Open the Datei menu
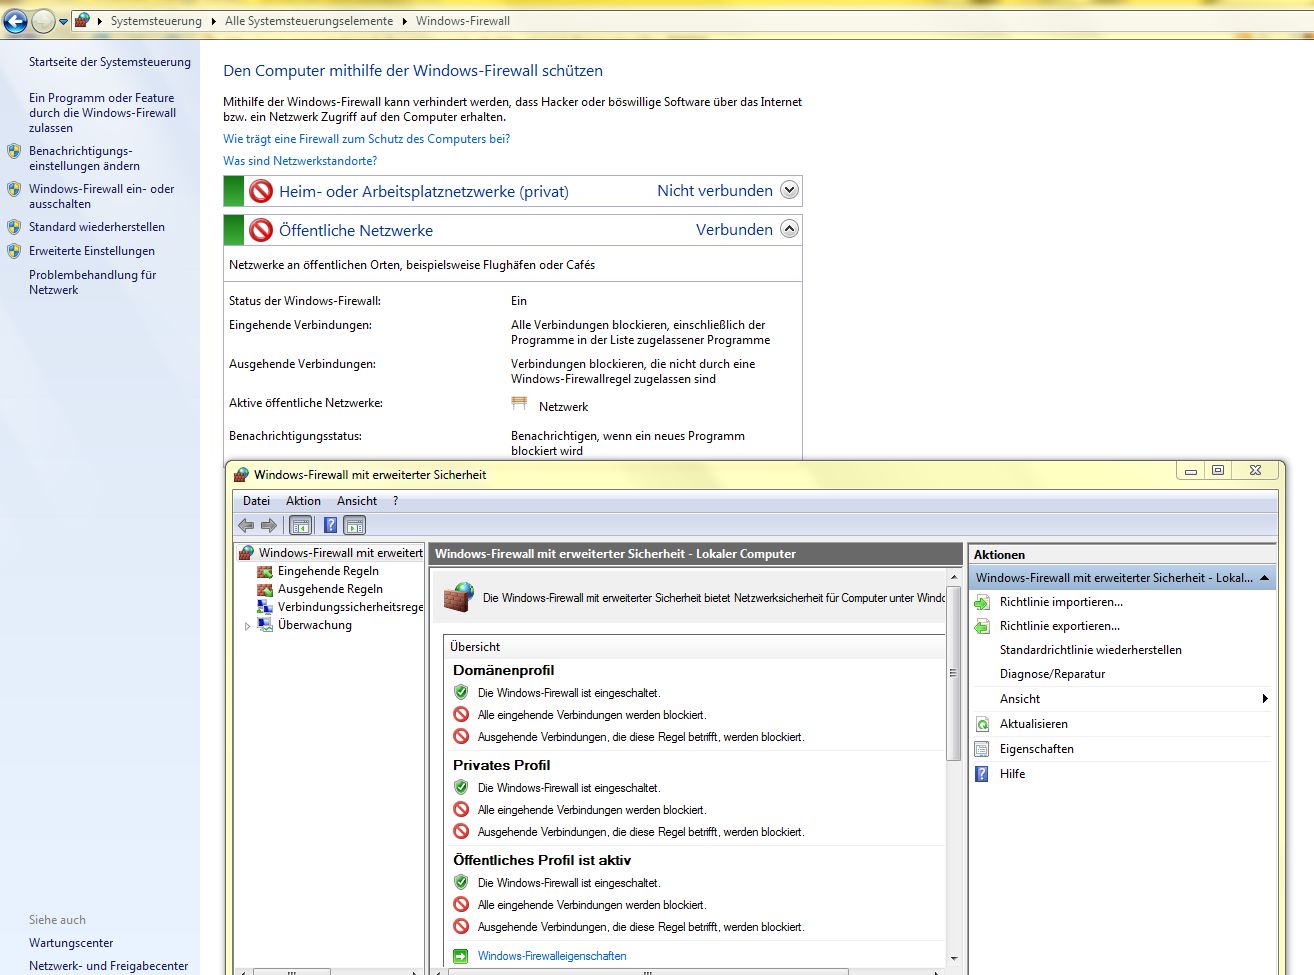This screenshot has height=975, width=1314. (x=256, y=501)
